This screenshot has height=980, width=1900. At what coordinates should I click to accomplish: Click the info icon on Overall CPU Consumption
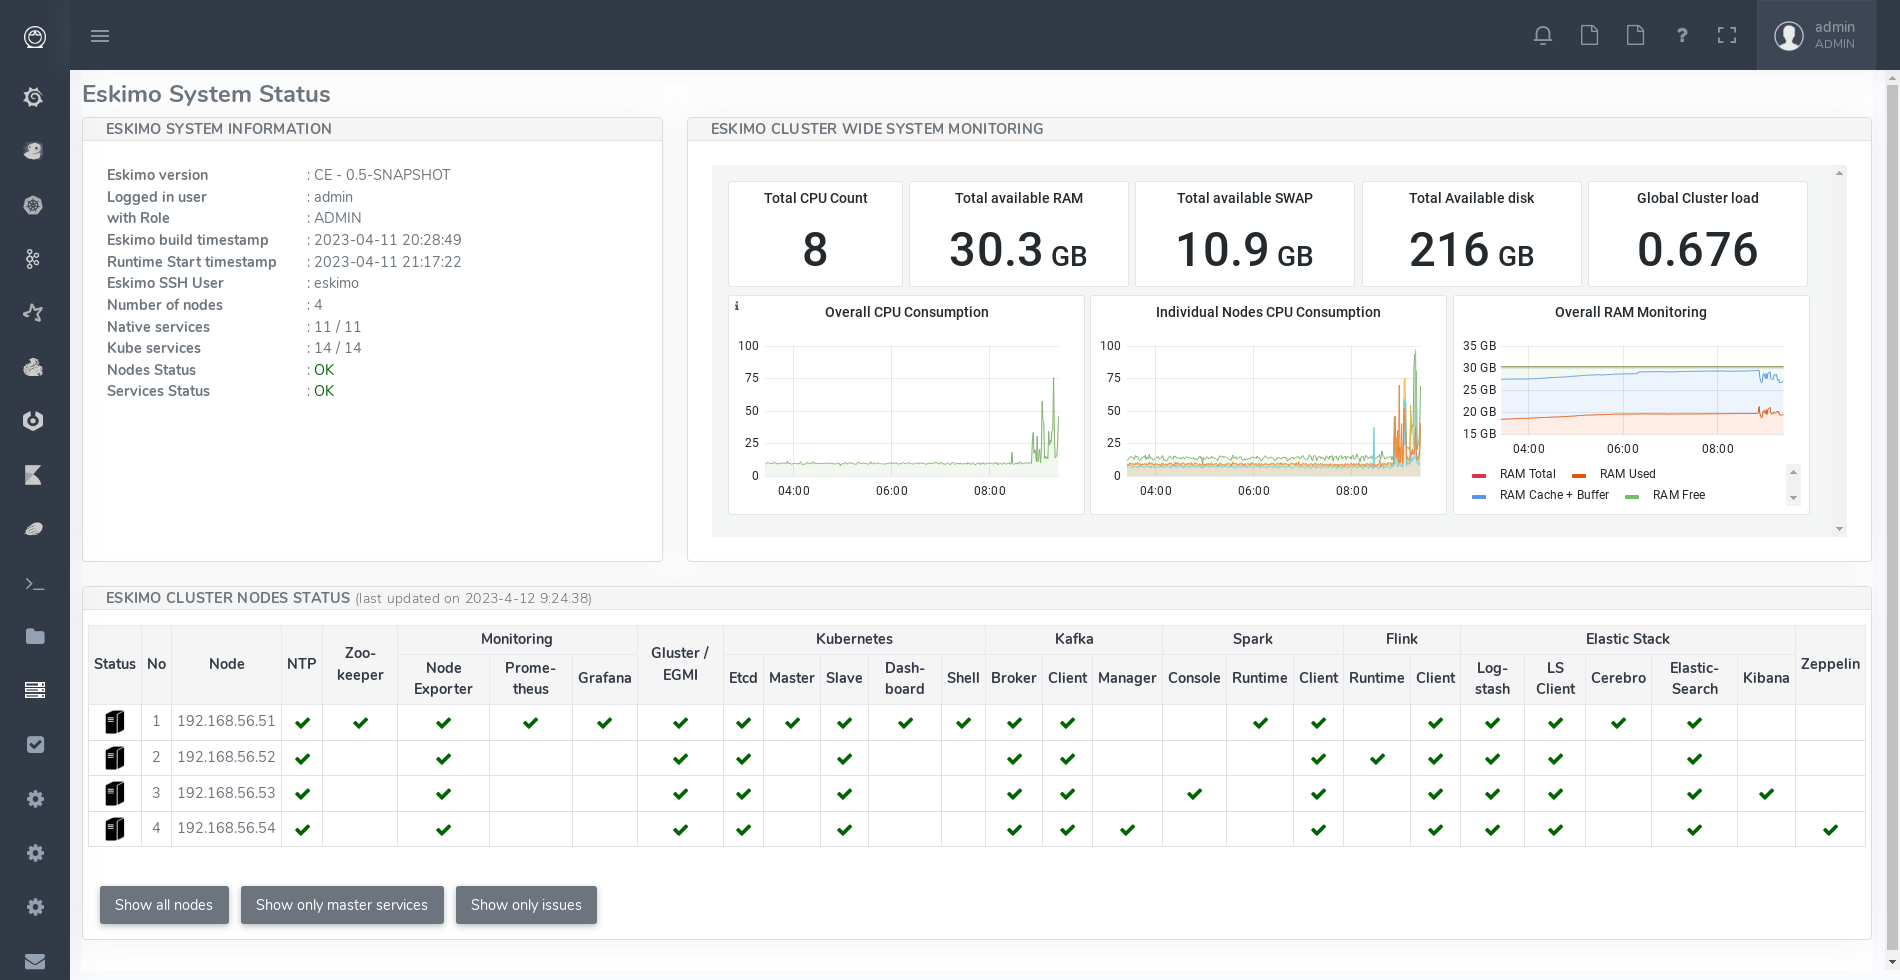pyautogui.click(x=737, y=306)
